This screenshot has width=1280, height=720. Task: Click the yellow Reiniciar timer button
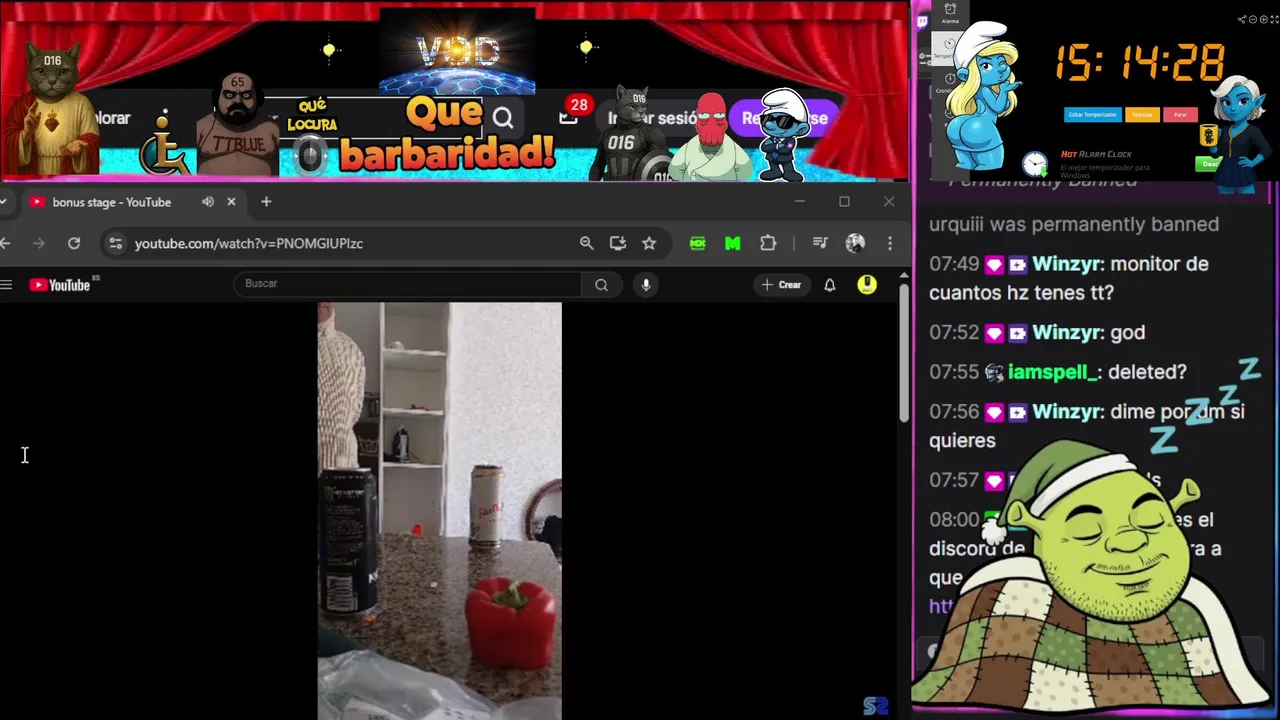pyautogui.click(x=1142, y=115)
